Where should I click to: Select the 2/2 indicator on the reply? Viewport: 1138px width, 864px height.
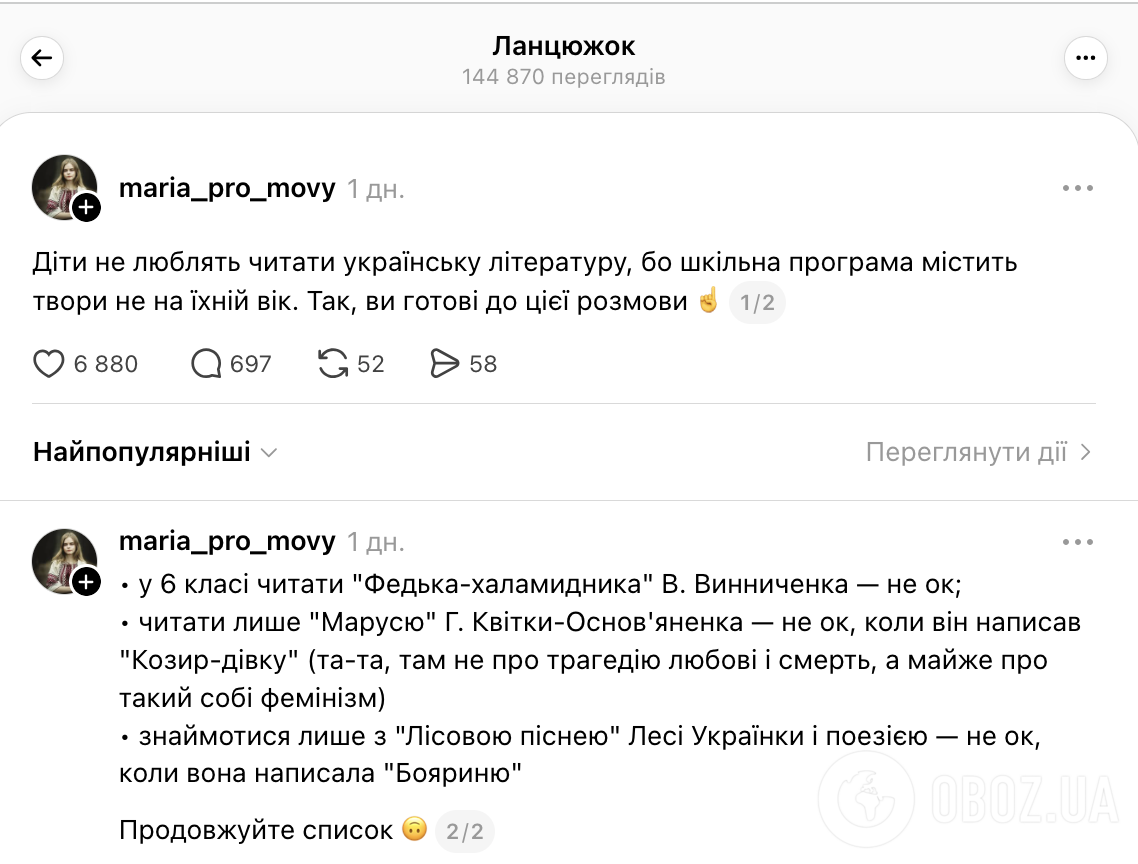464,830
